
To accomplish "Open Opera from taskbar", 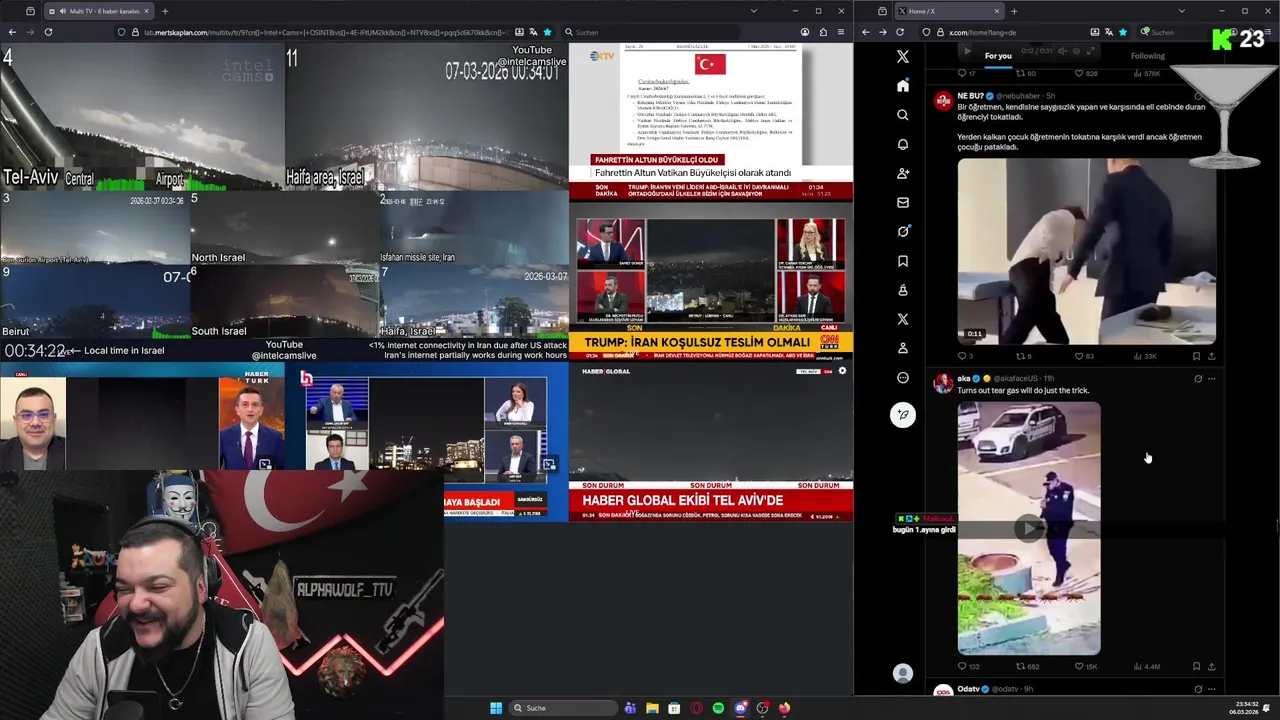I will 696,708.
